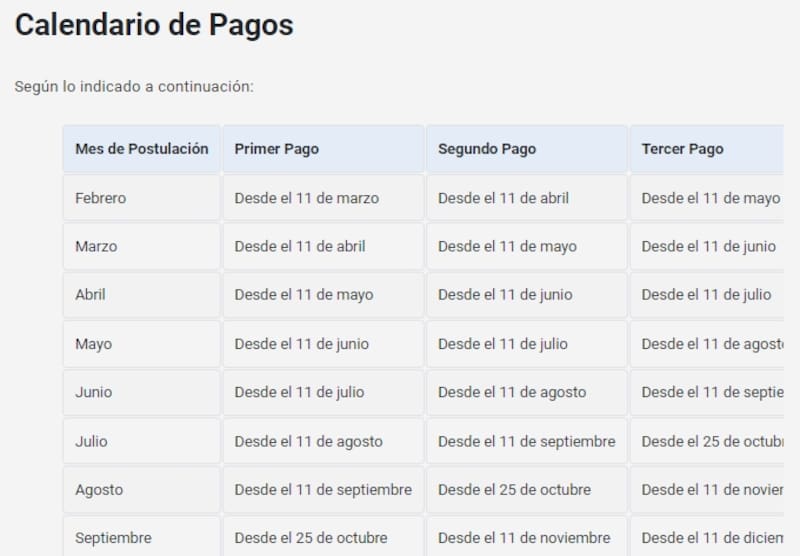
Task: Select Segundo Pago cell in the Septiembre row
Action: tap(524, 538)
